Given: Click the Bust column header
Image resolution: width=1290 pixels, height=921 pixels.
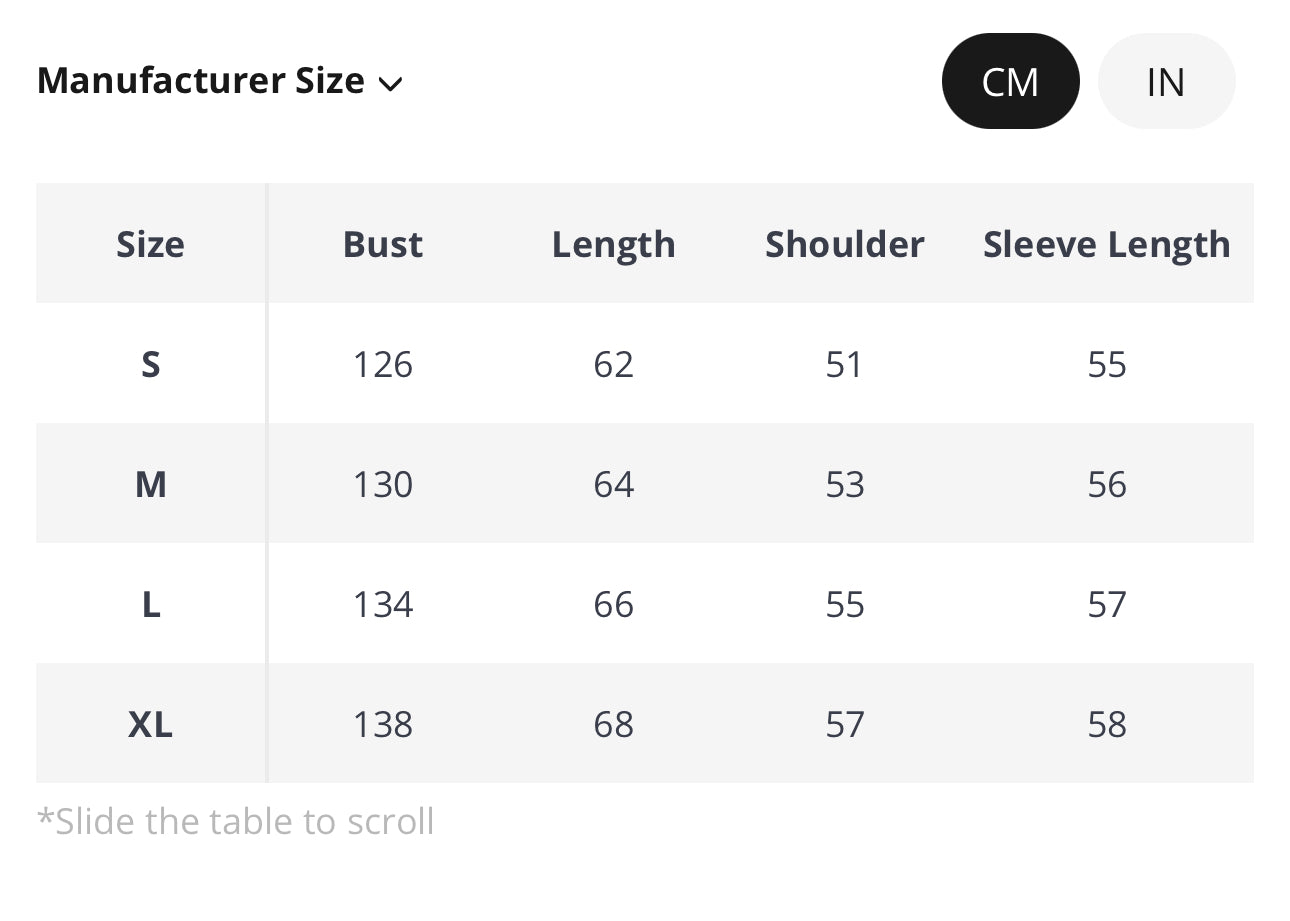Looking at the screenshot, I should (x=383, y=244).
